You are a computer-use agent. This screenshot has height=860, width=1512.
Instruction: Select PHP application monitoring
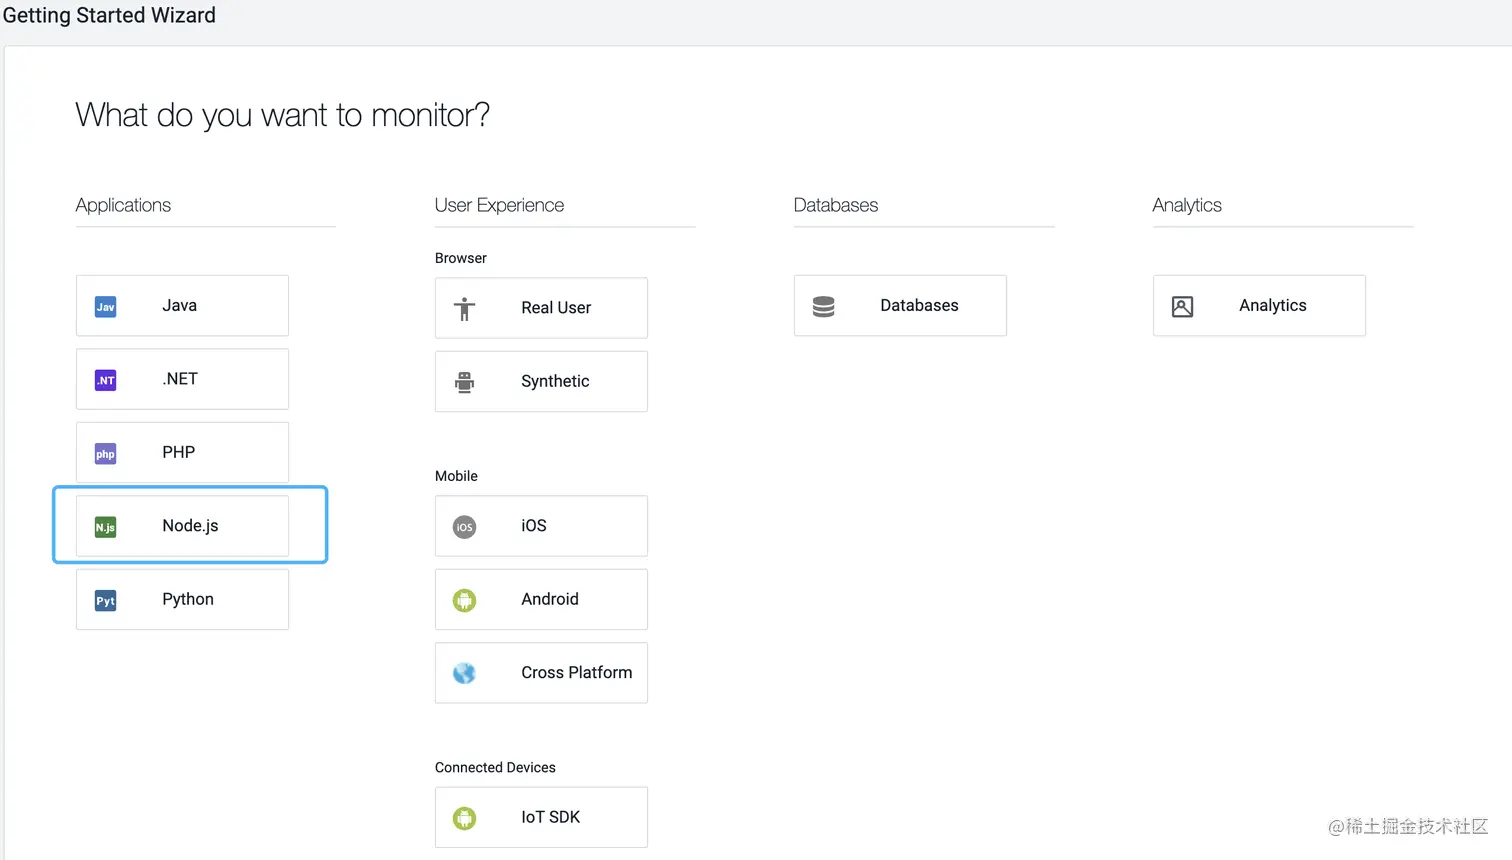coord(182,452)
